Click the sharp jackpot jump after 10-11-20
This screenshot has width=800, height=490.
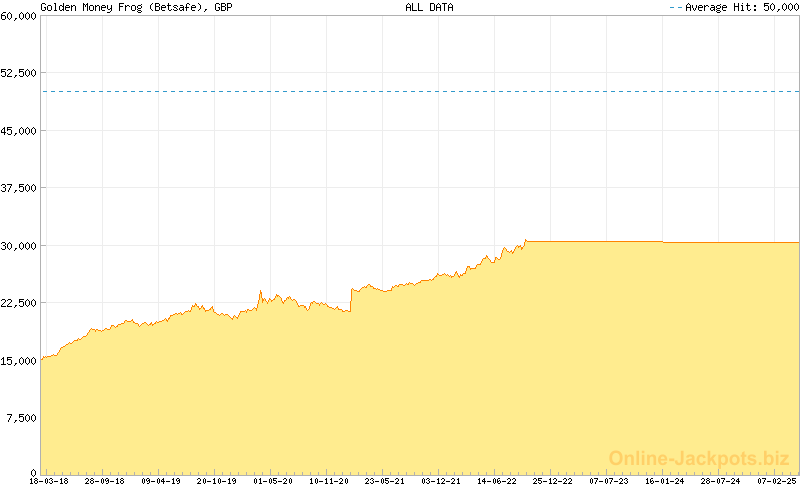coord(351,300)
